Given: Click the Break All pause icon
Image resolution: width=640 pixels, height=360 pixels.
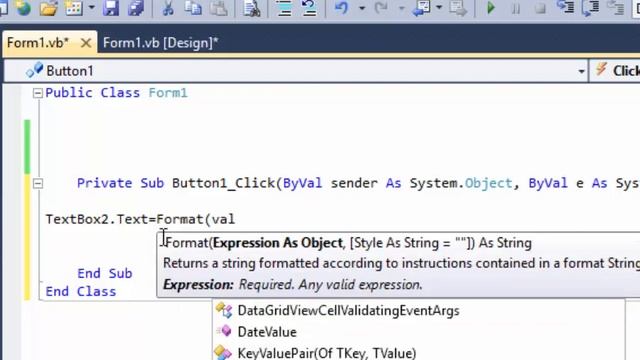Looking at the screenshot, I should point(516,8).
